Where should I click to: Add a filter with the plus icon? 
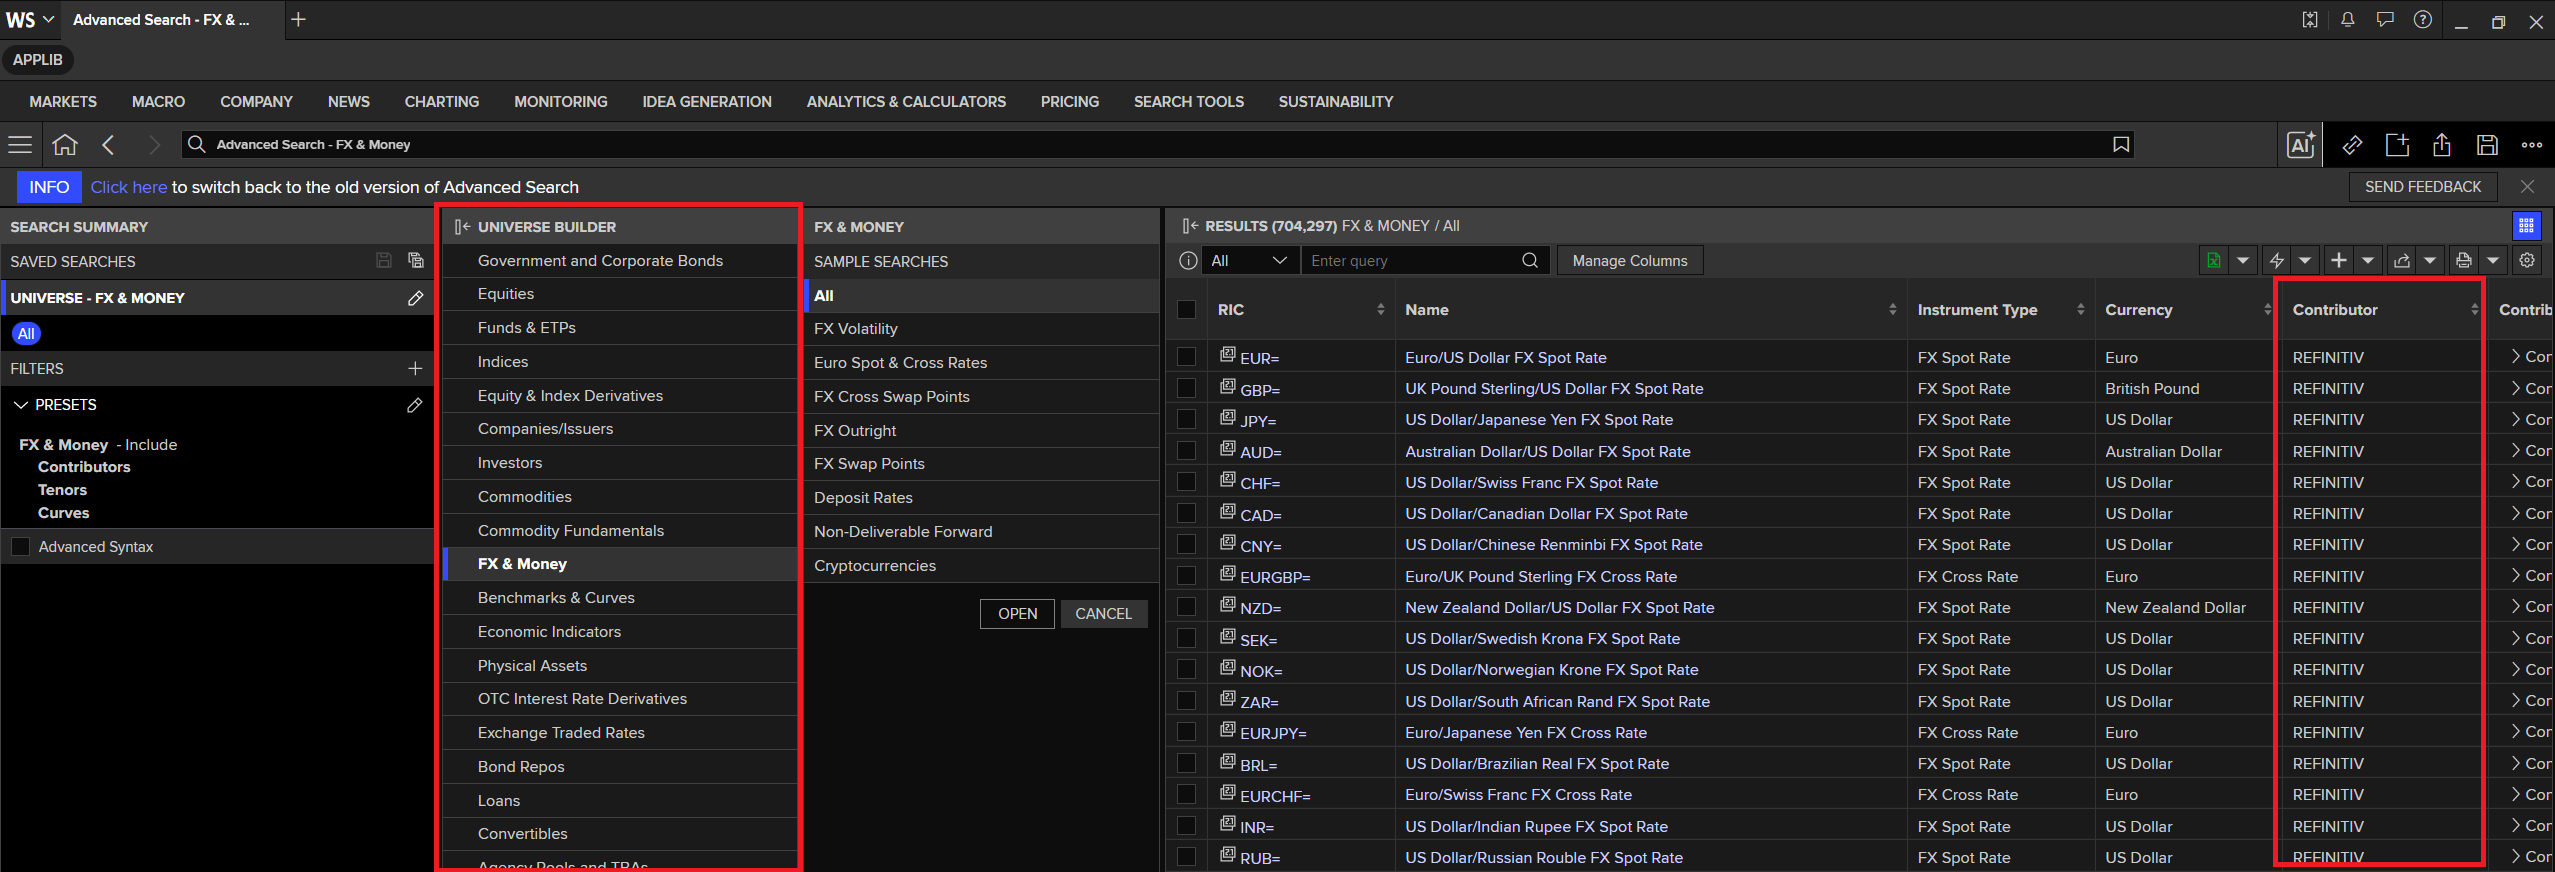(x=415, y=369)
